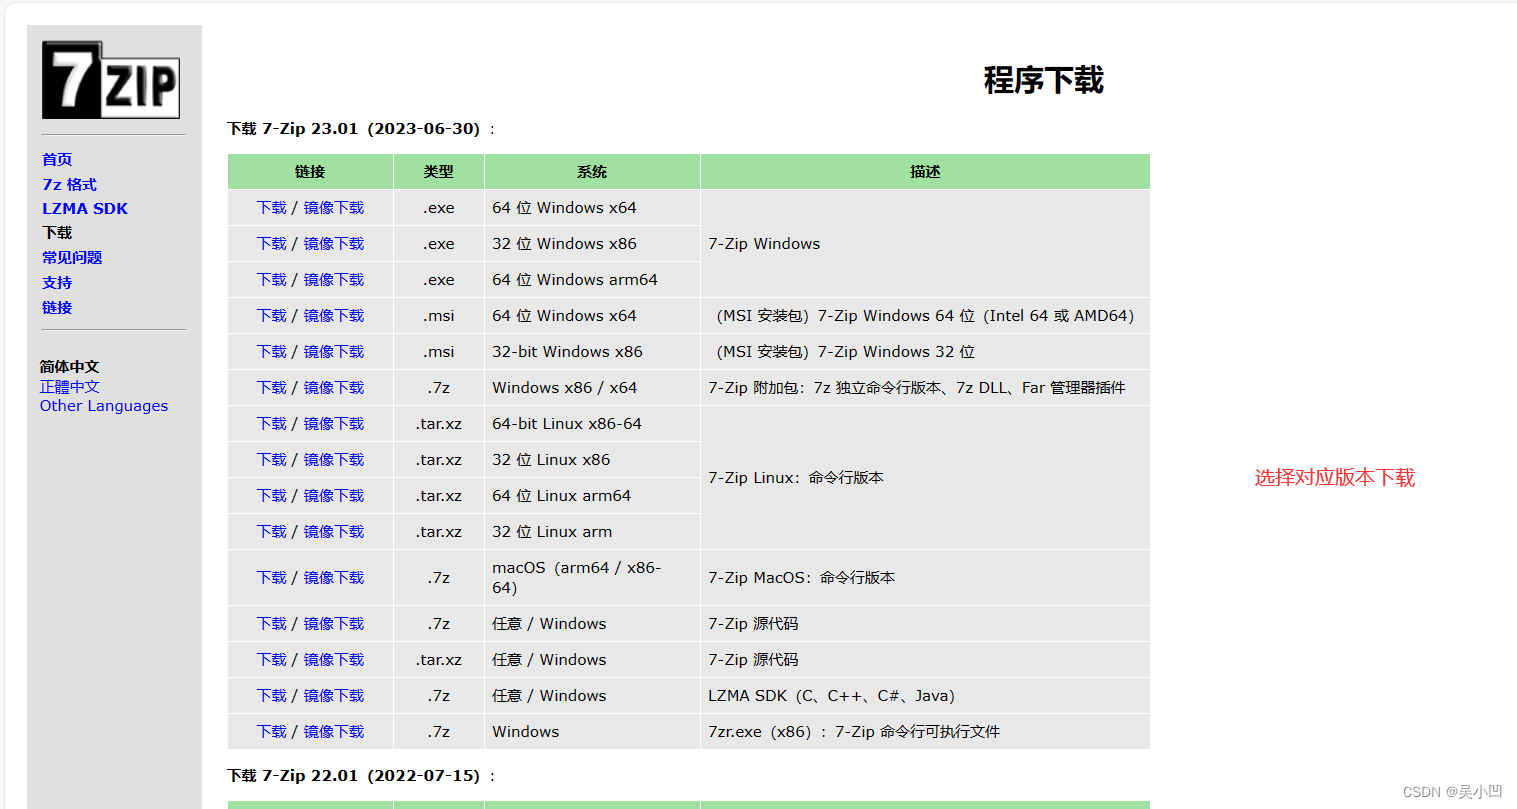Viewport: 1517px width, 809px height.
Task: Open the 支持 sidebar link
Action: (57, 282)
